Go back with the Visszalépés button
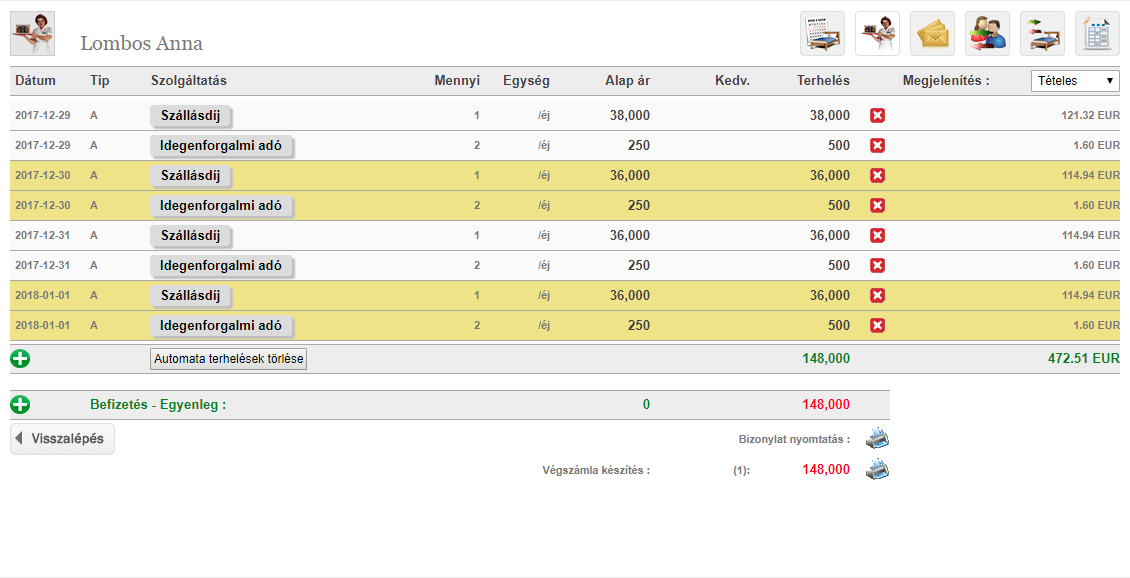 point(62,439)
